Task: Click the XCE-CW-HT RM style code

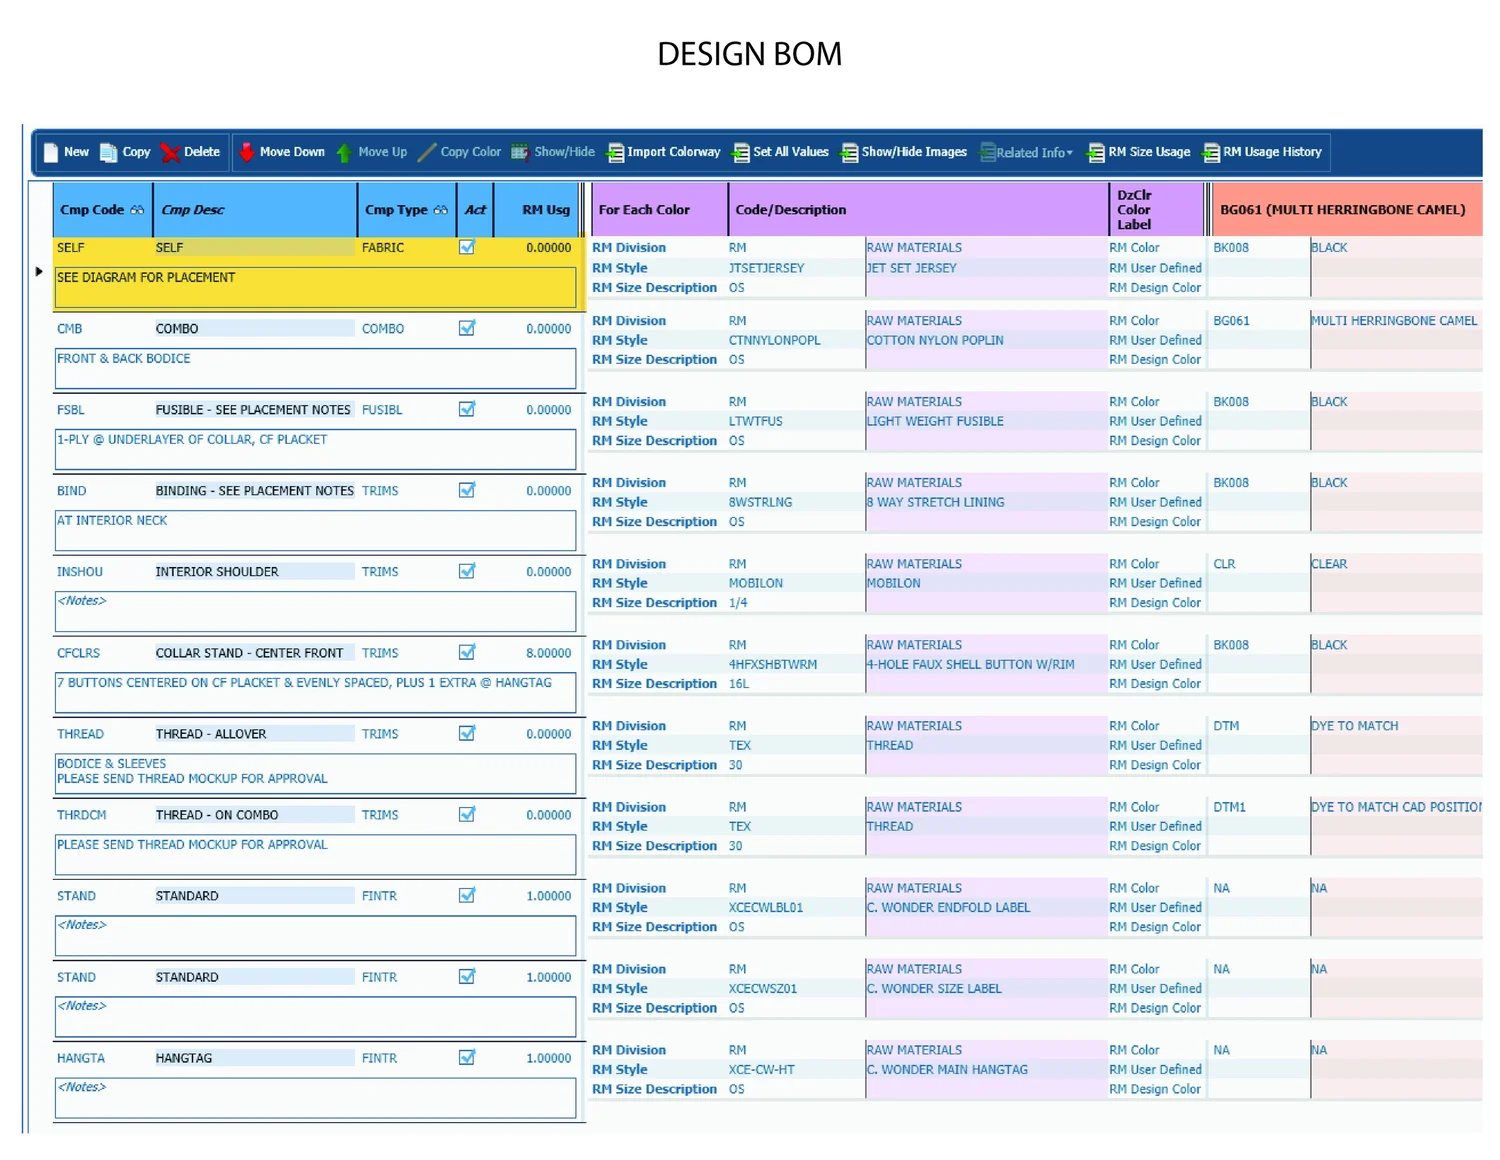Action: tap(762, 1069)
